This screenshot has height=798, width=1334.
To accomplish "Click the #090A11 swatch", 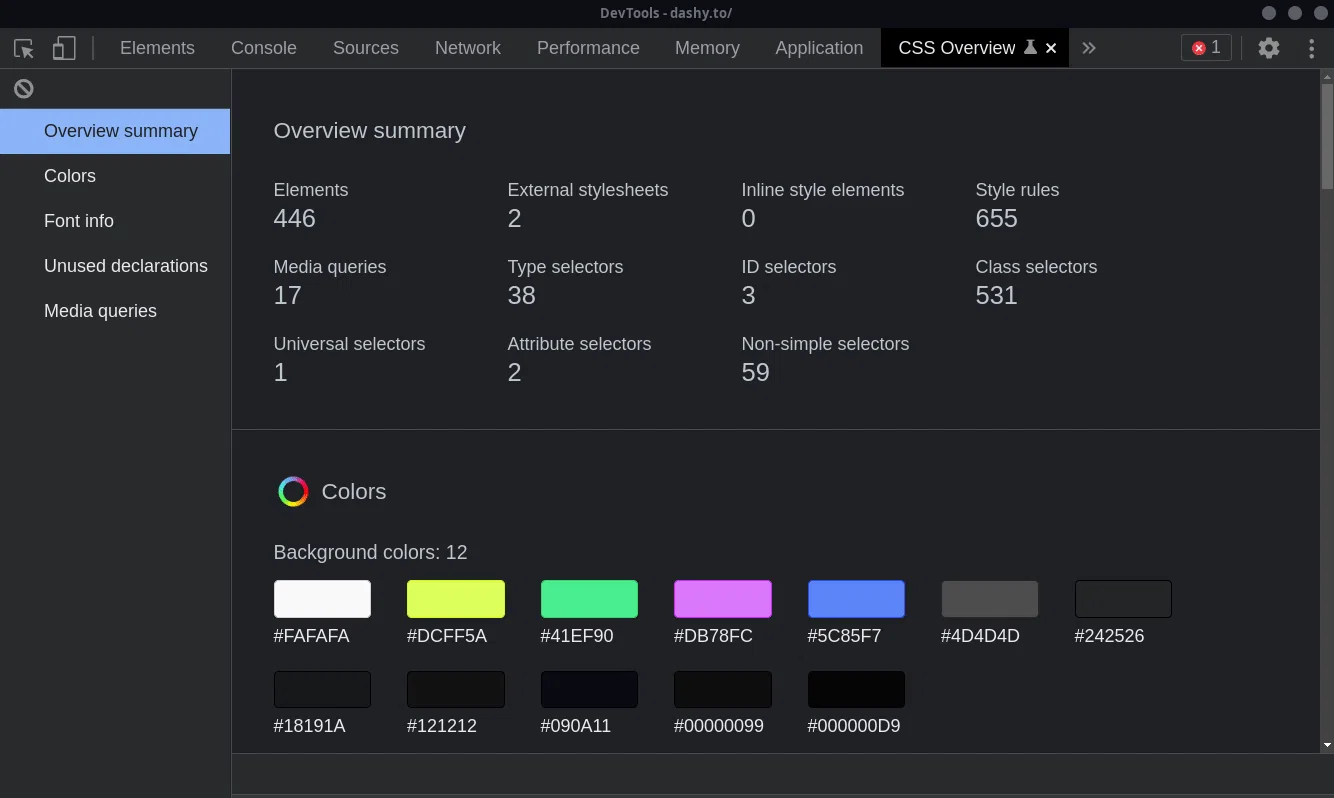I will [x=589, y=689].
